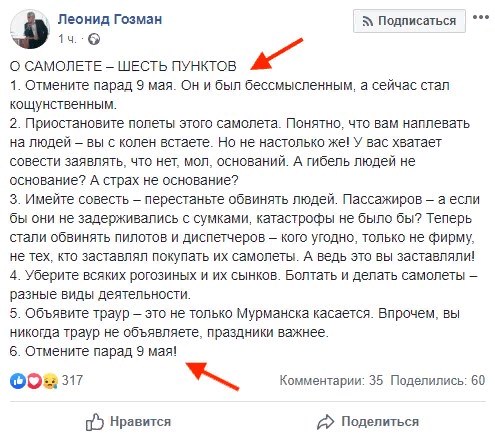Click the Поделиться share button
The width and height of the screenshot is (495, 438).
[x=368, y=422]
